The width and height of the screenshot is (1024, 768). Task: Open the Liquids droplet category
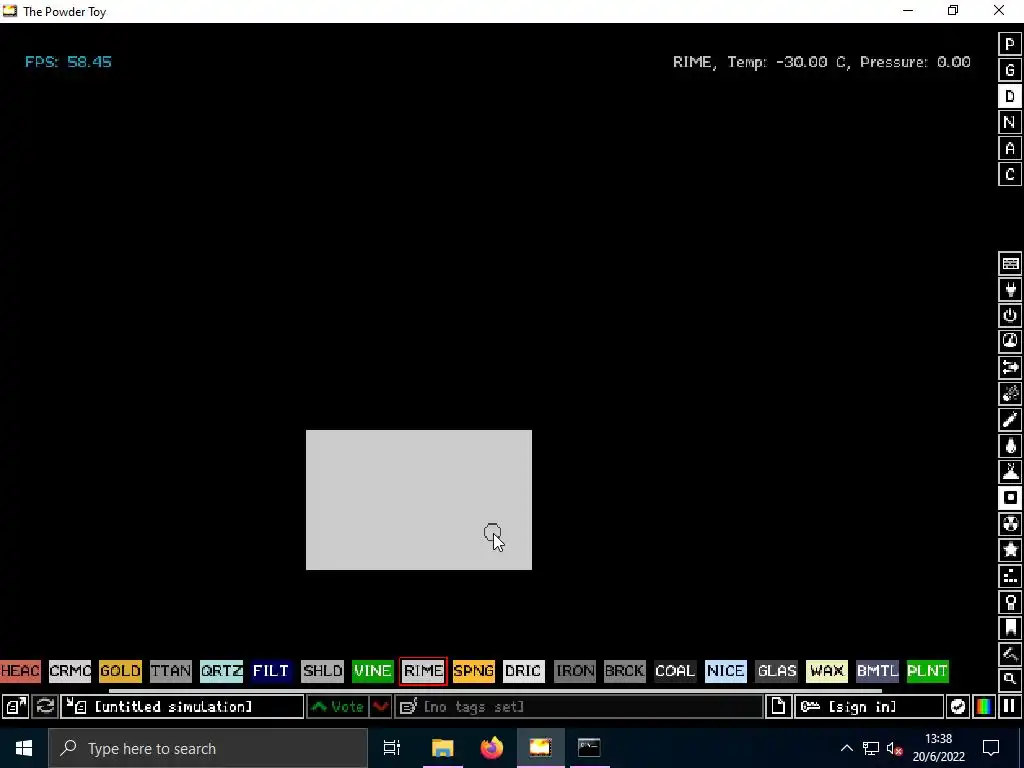click(x=1010, y=446)
